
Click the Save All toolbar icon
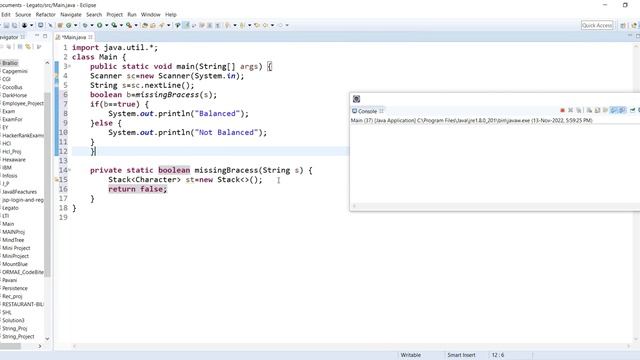point(15,25)
